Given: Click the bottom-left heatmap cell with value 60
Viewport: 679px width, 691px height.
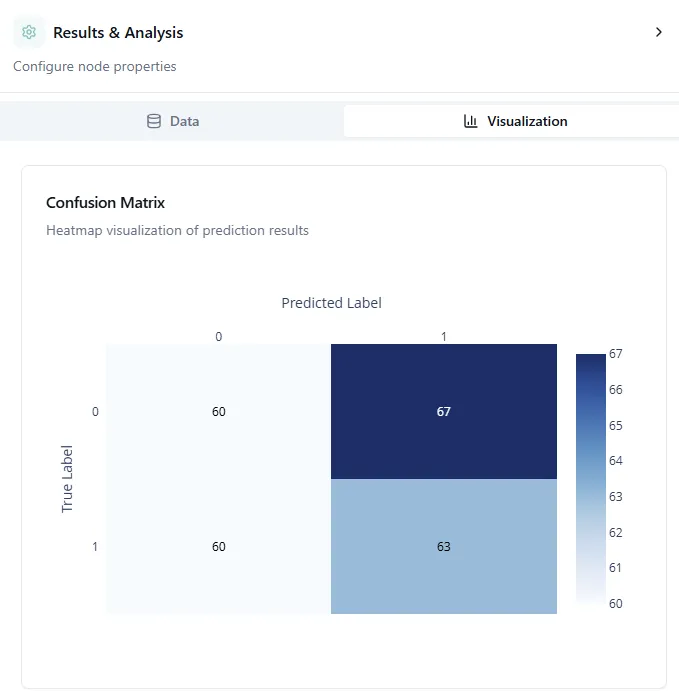Looking at the screenshot, I should pos(219,546).
